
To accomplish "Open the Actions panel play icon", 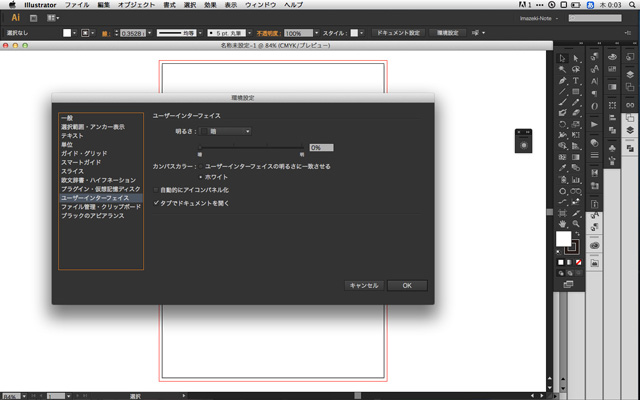I will click(594, 124).
